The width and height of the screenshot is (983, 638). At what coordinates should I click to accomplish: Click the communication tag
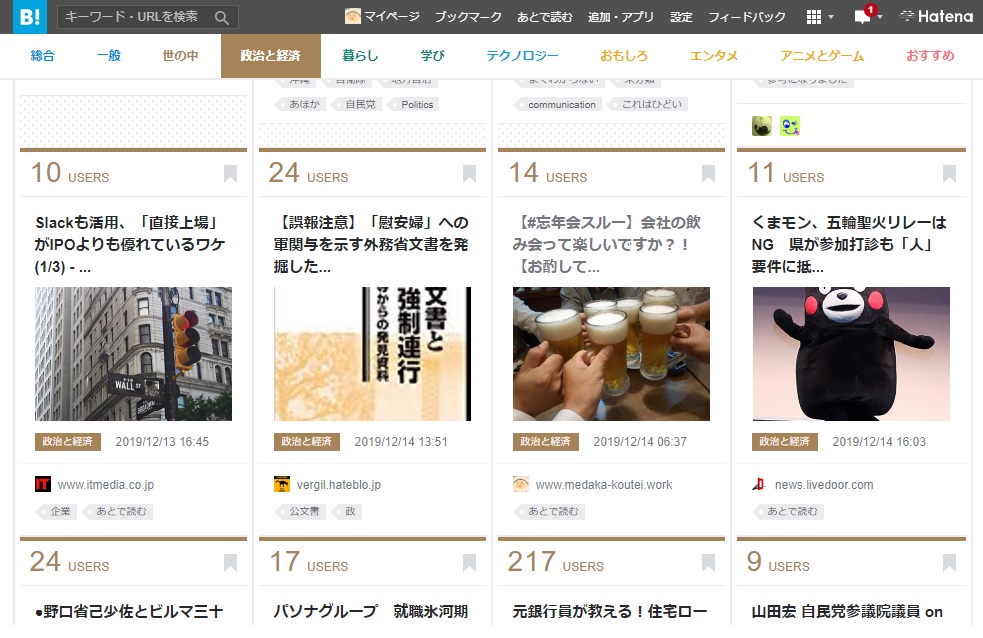[560, 105]
